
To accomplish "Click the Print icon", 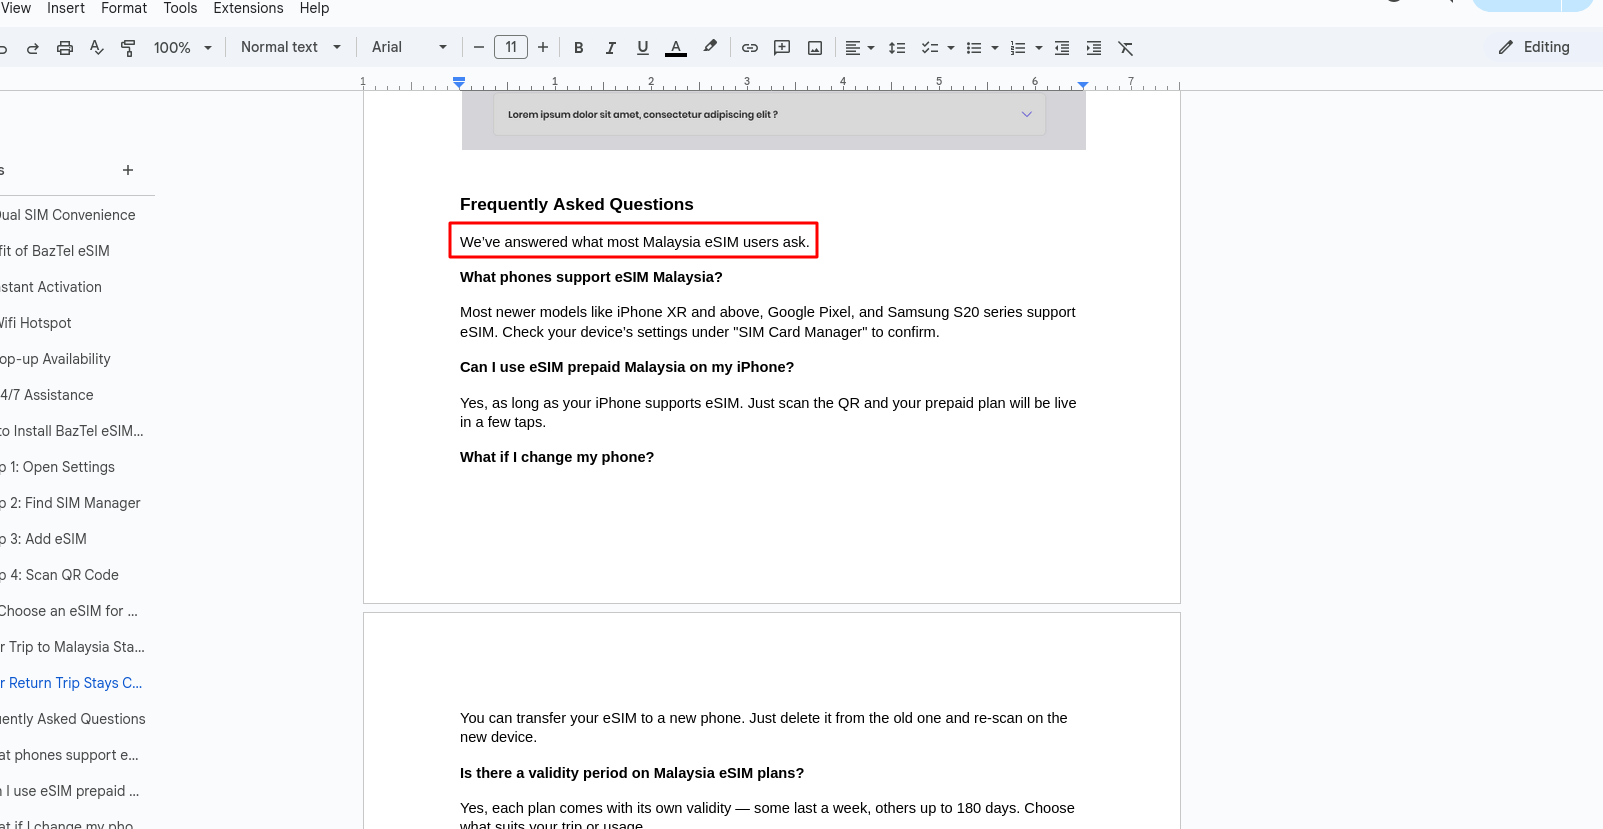I will tap(65, 48).
